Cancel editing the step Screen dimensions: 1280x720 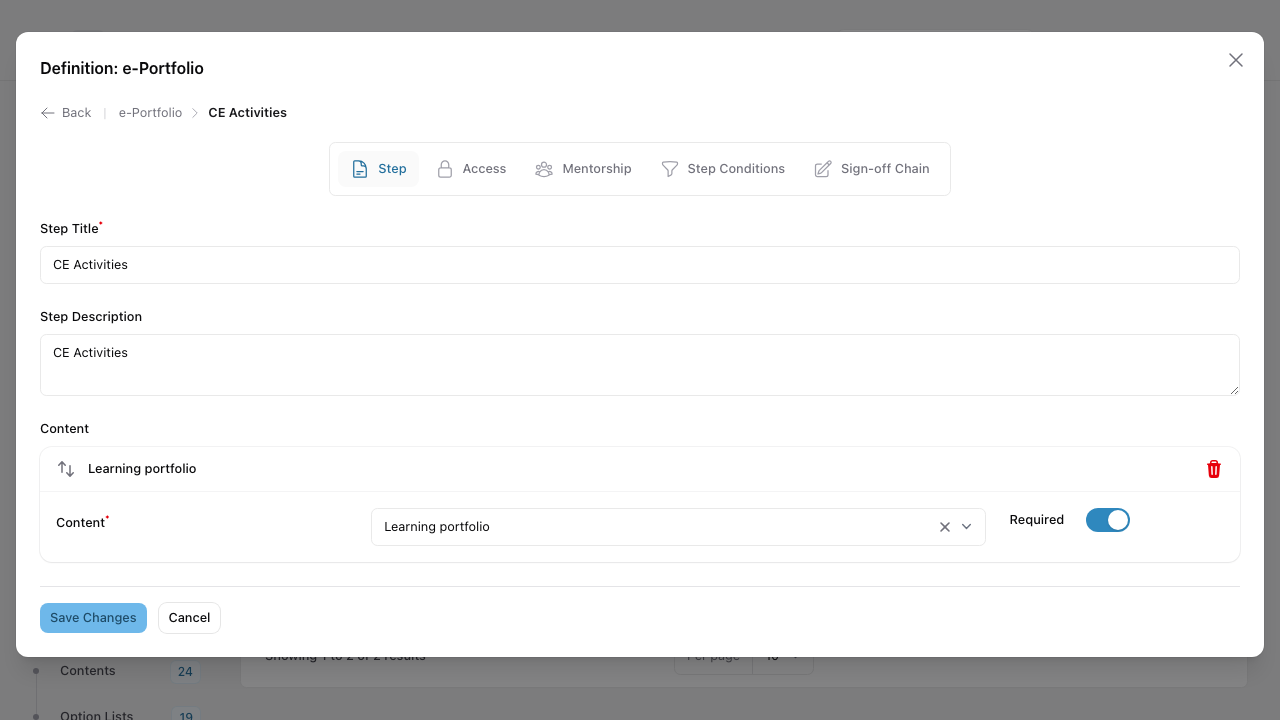tap(189, 618)
